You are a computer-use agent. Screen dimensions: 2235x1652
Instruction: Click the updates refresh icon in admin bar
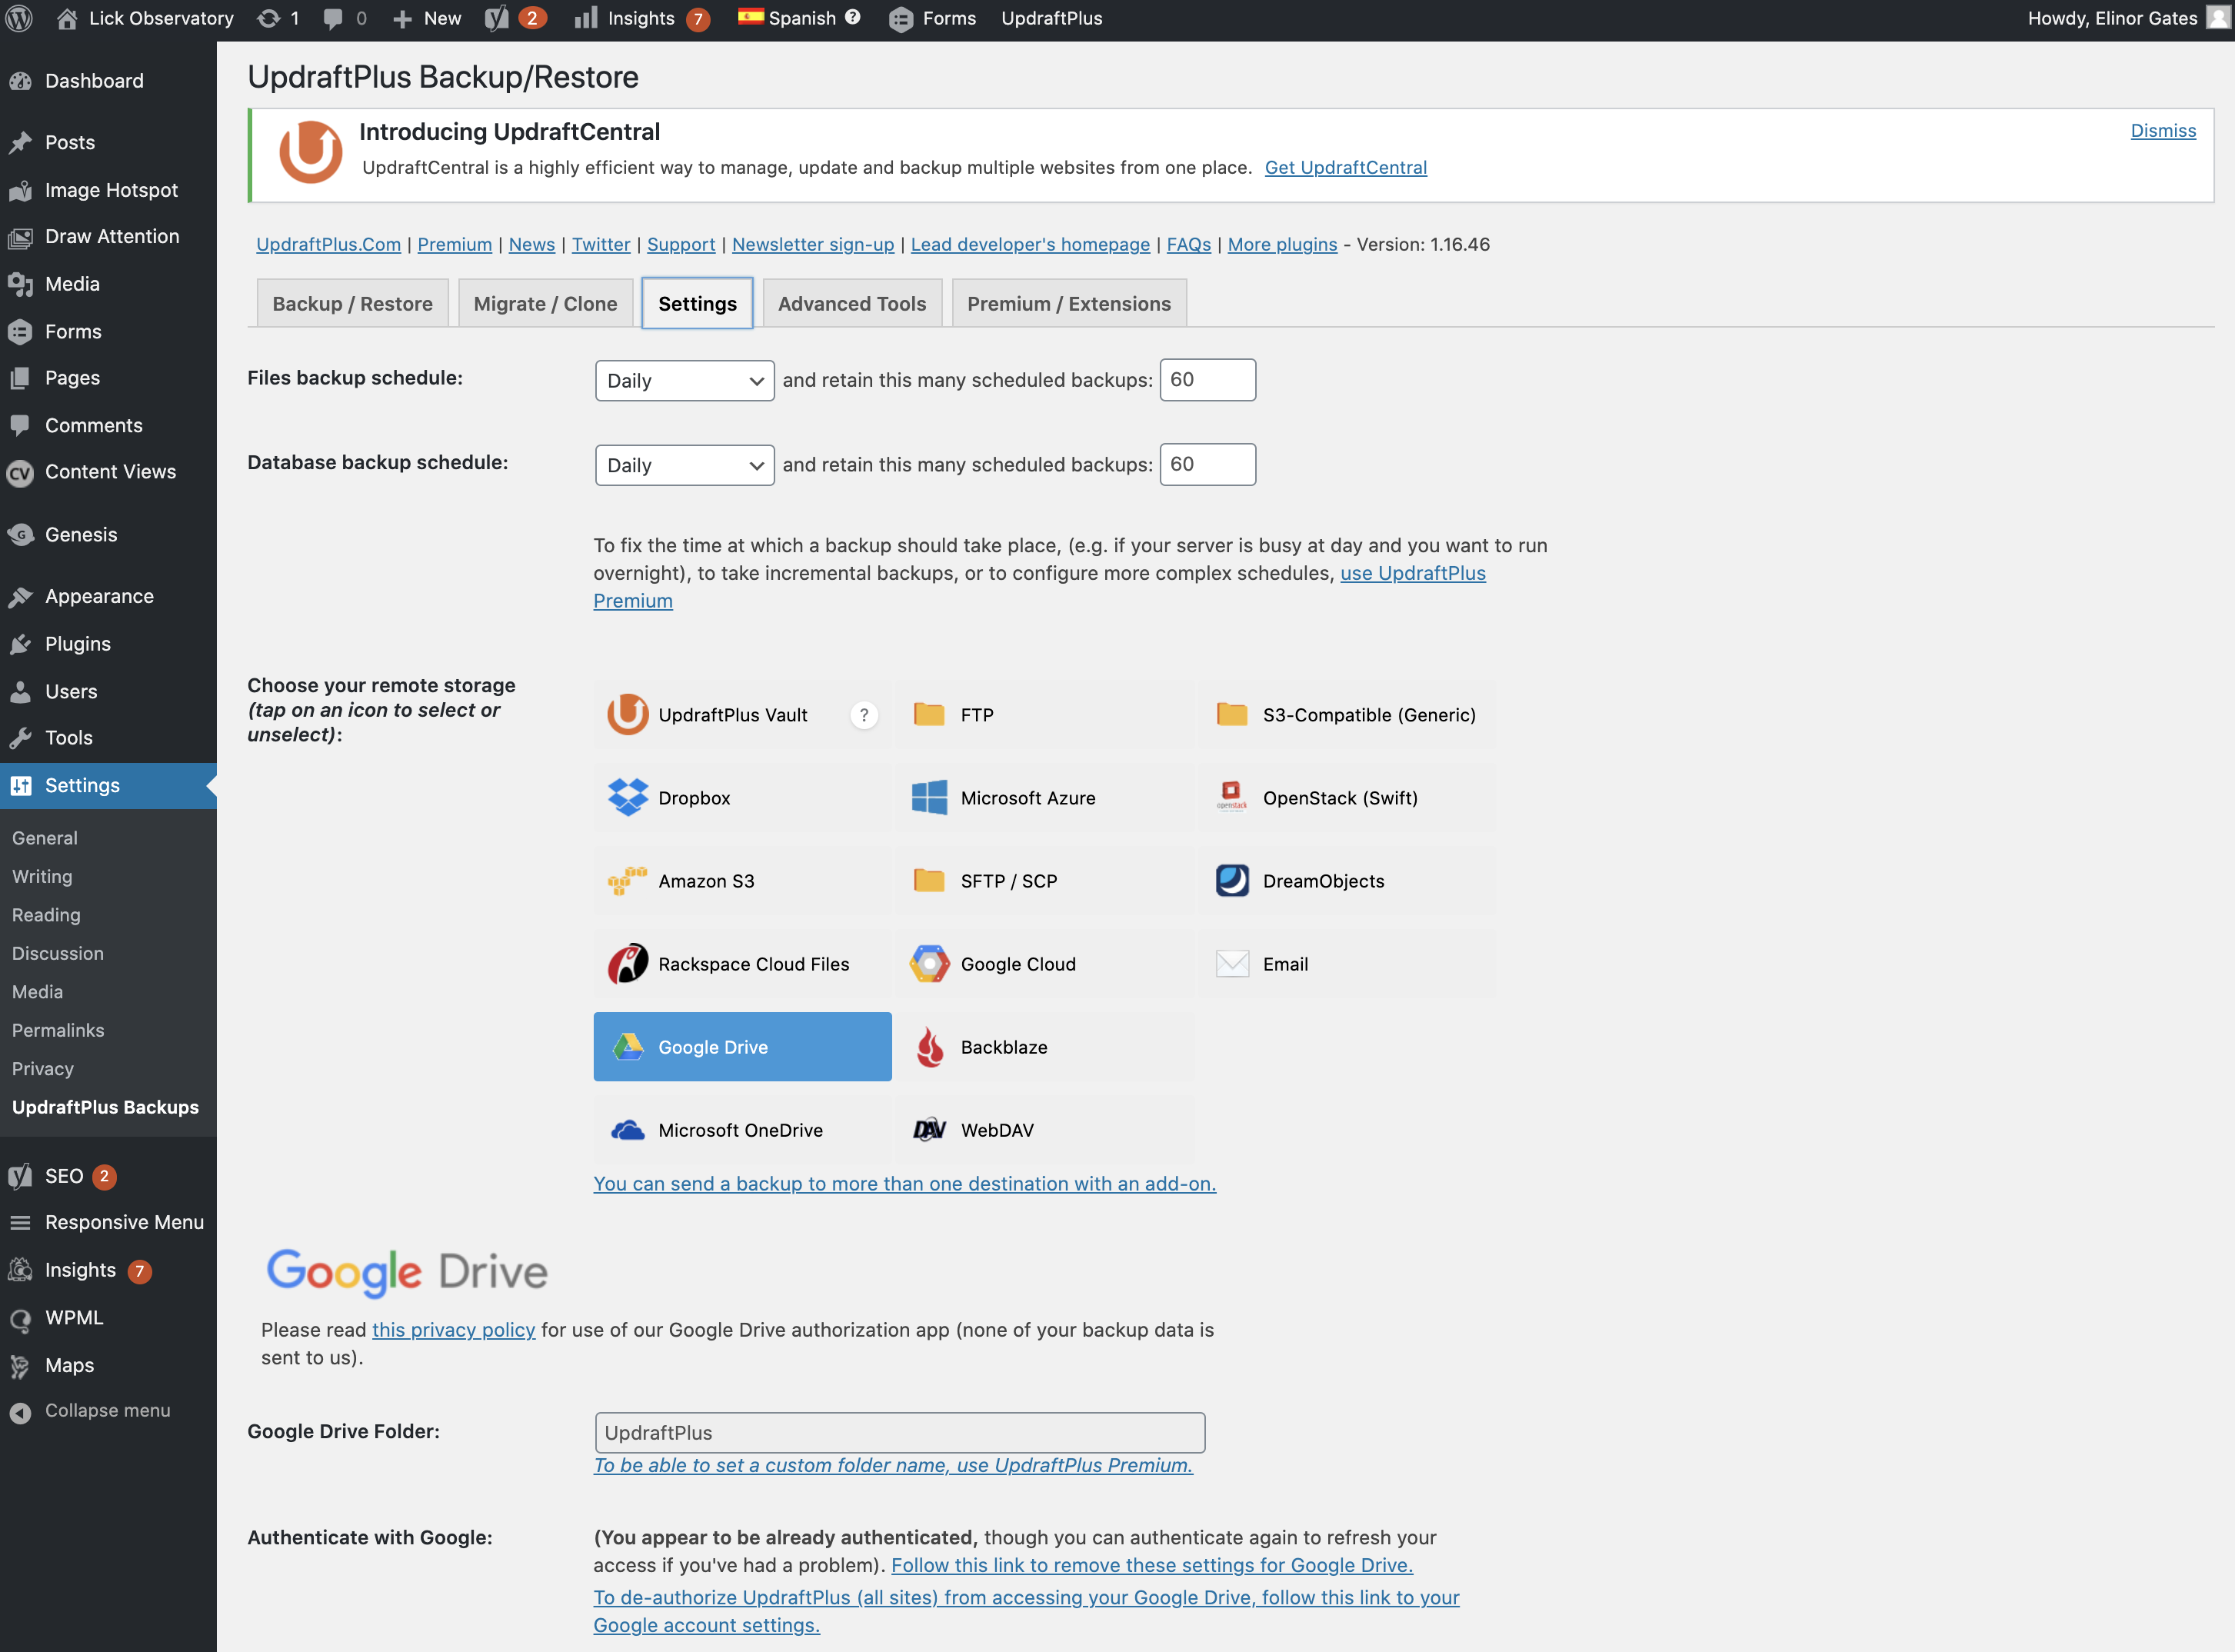tap(268, 18)
